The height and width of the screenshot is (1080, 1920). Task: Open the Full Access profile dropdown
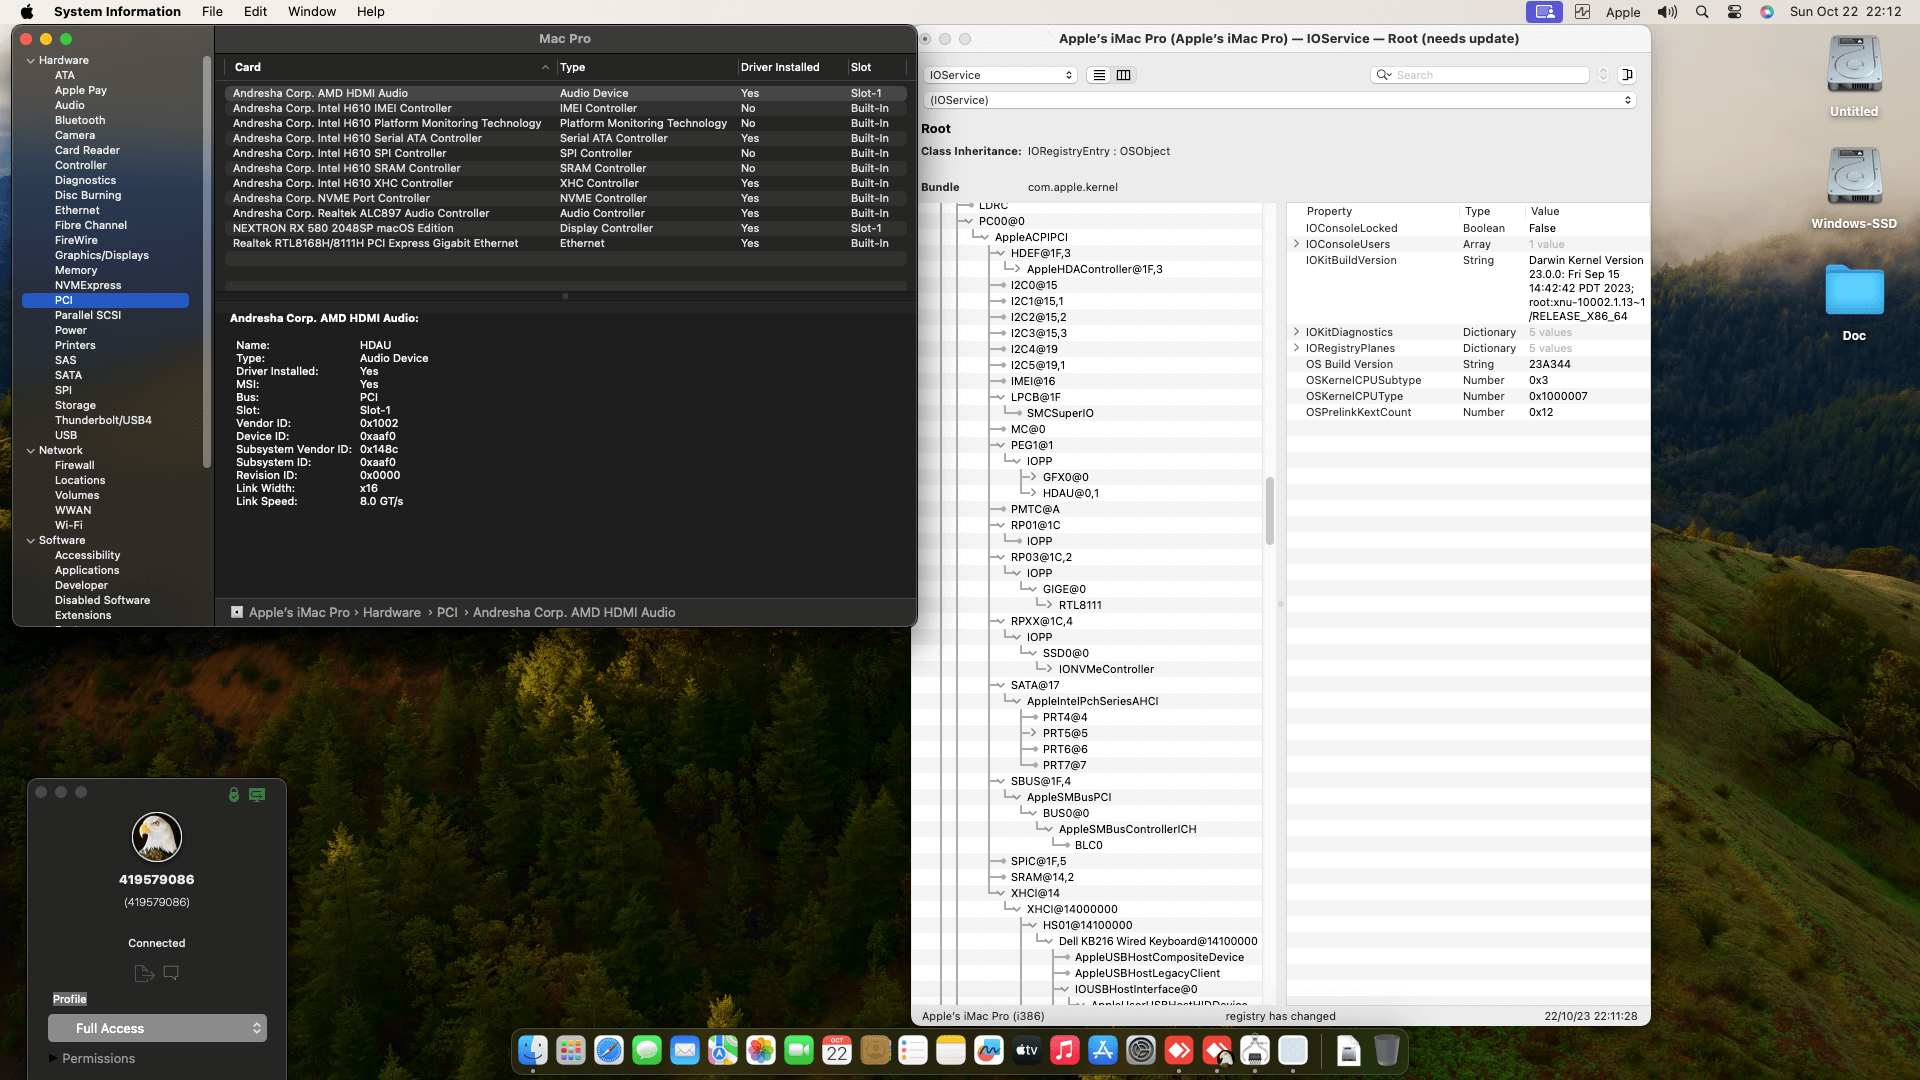point(158,1028)
